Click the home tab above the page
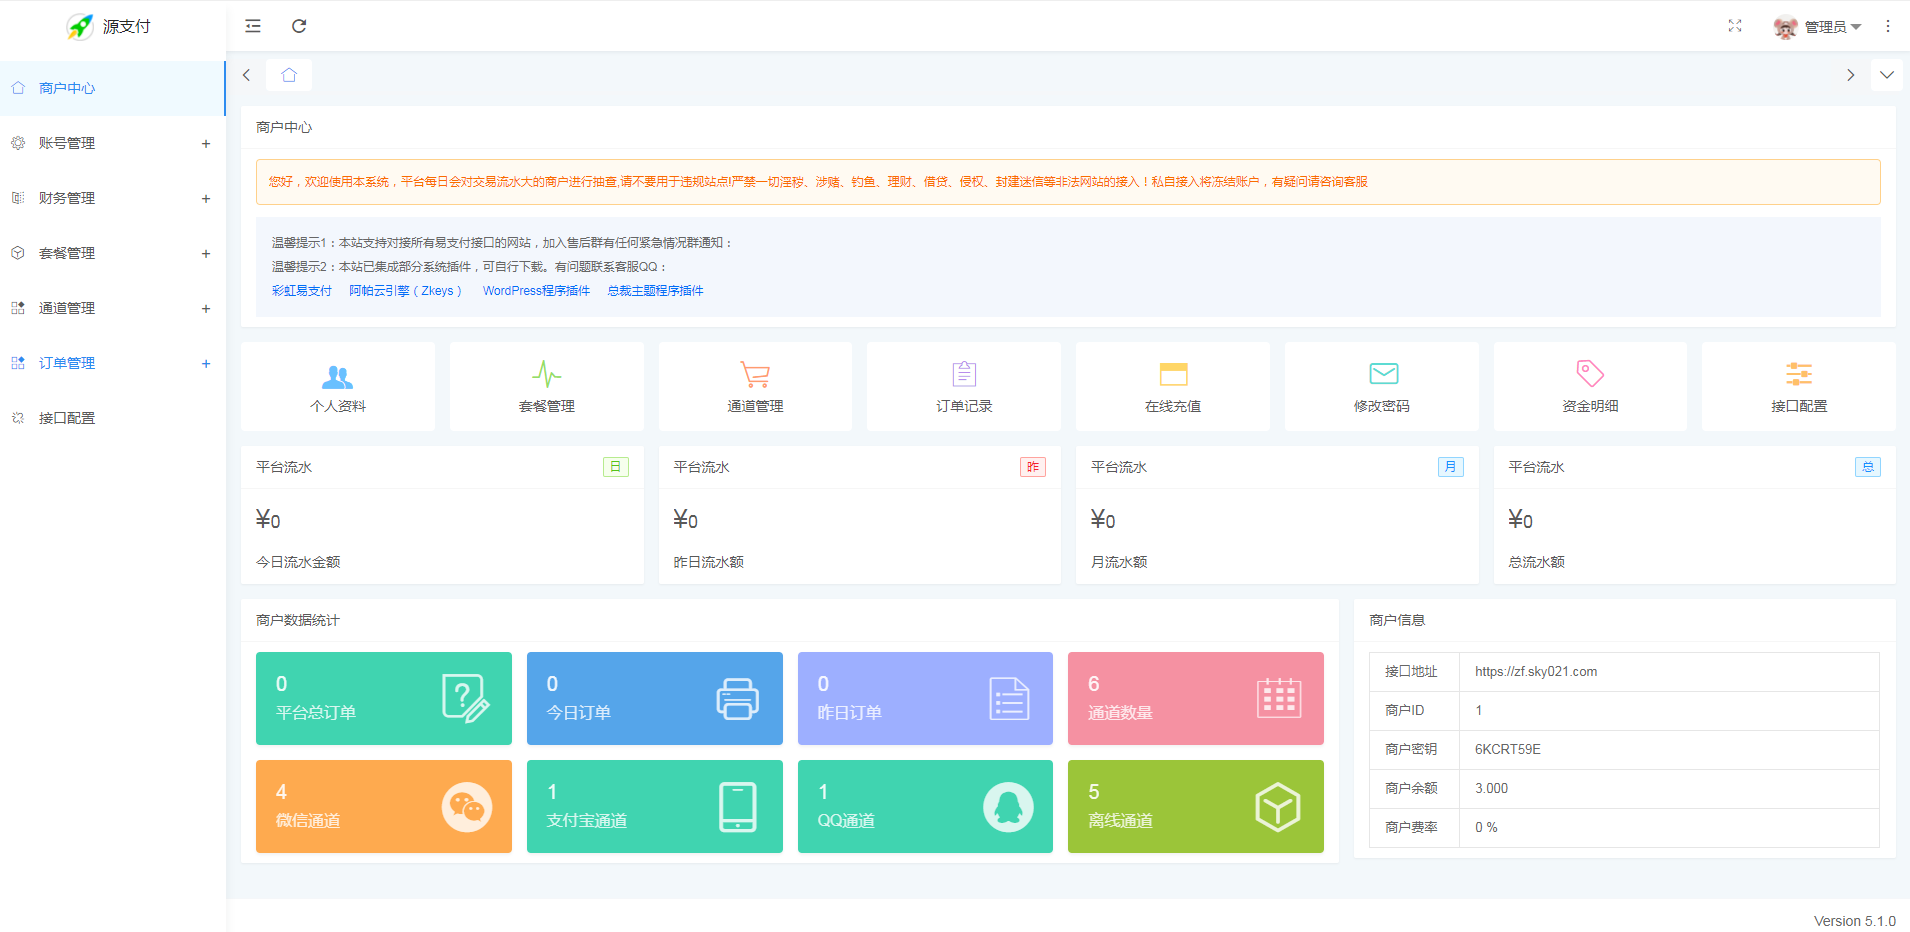This screenshot has height=932, width=1910. tap(289, 74)
